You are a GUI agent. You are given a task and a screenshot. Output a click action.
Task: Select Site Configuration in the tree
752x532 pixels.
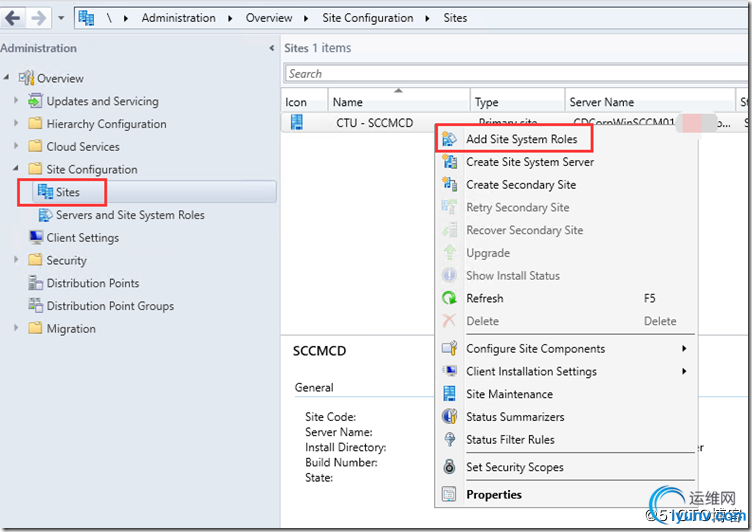tap(91, 169)
